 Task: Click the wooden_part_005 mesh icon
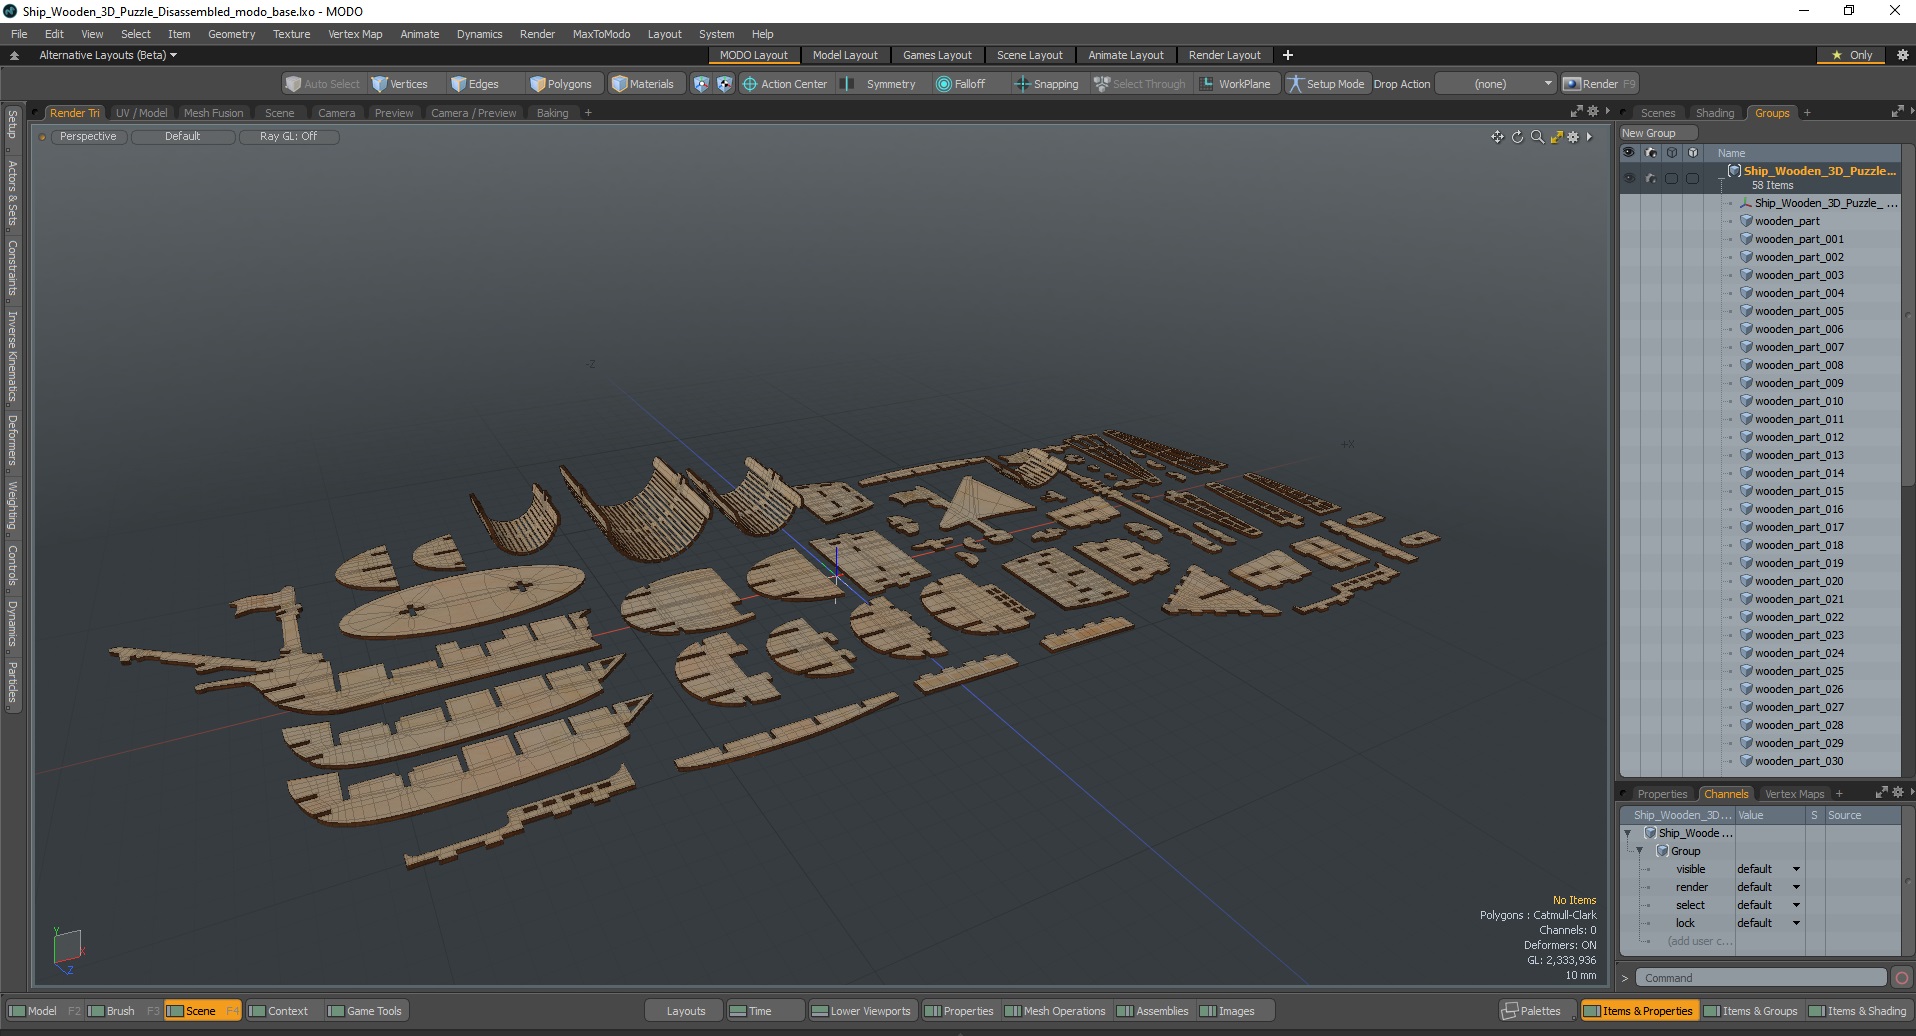click(x=1746, y=311)
